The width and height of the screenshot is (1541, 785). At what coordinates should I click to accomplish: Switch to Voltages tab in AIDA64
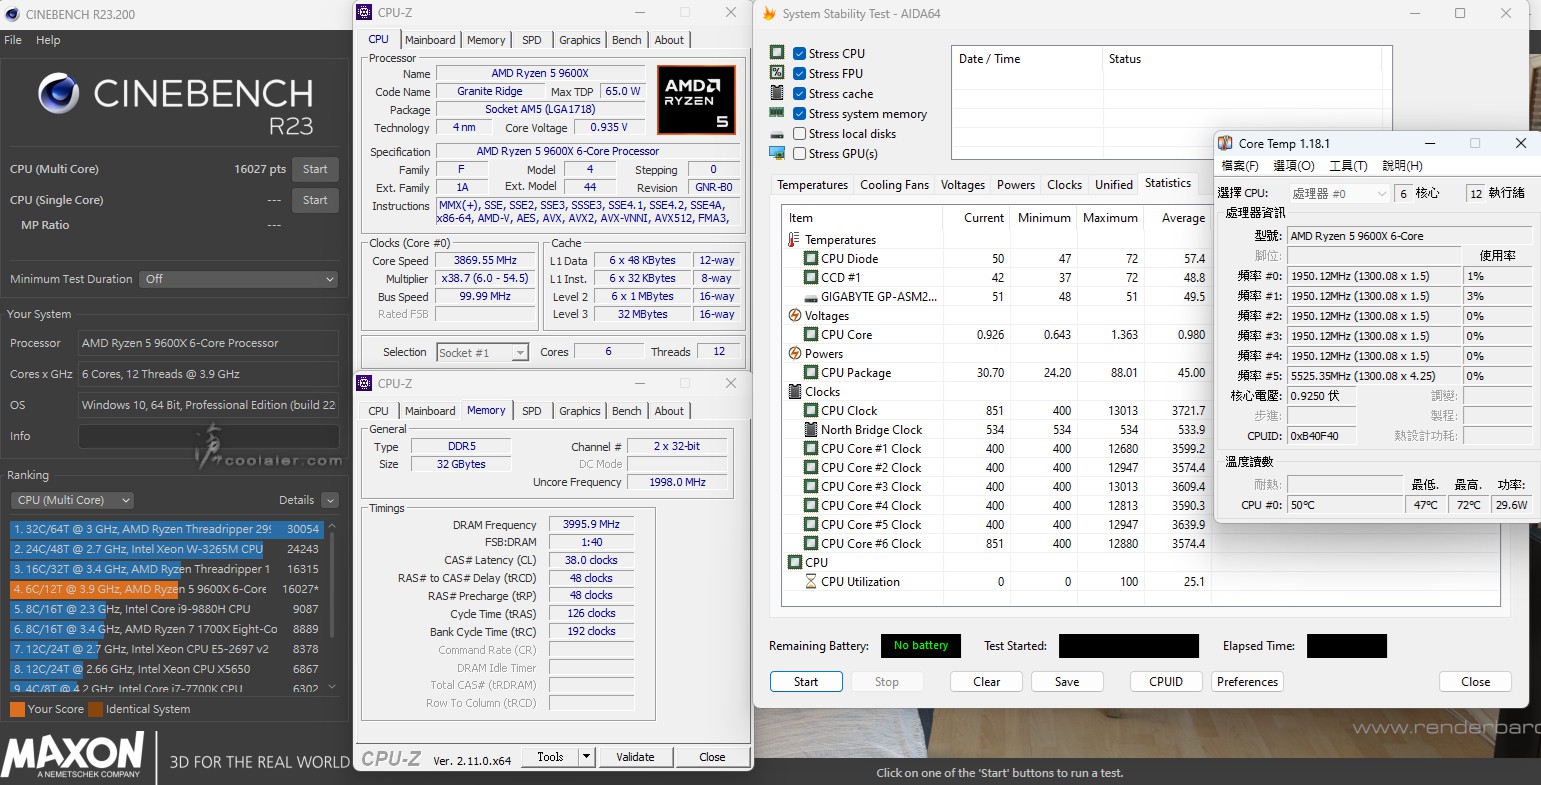click(x=963, y=185)
